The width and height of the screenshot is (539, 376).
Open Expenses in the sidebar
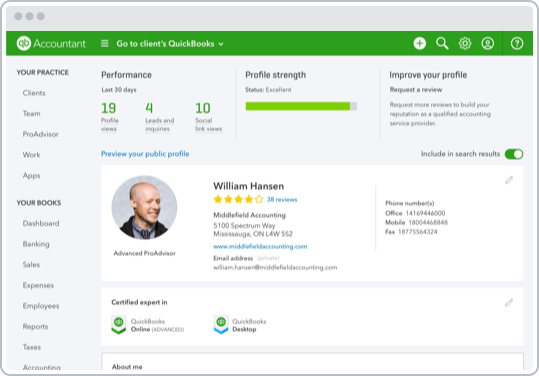(38, 285)
